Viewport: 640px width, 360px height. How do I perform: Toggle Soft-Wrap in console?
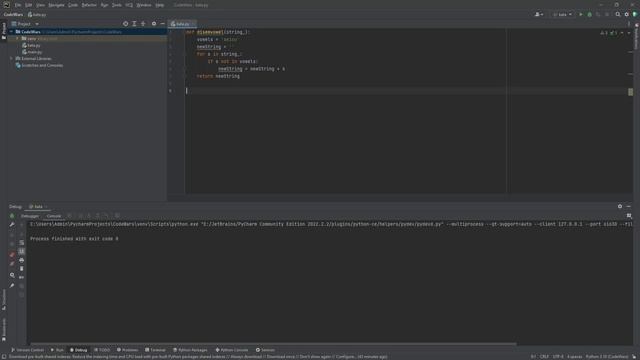22,242
